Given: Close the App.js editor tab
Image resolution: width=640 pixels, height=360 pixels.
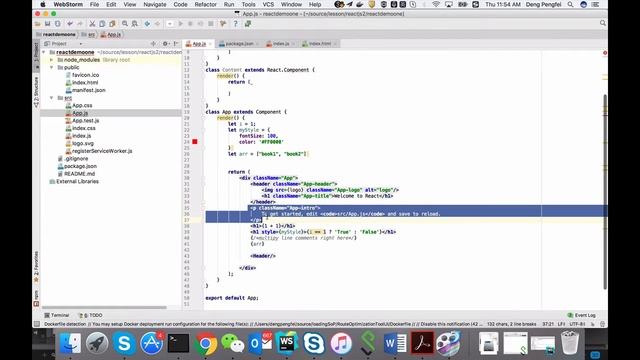Looking at the screenshot, I should 210,44.
